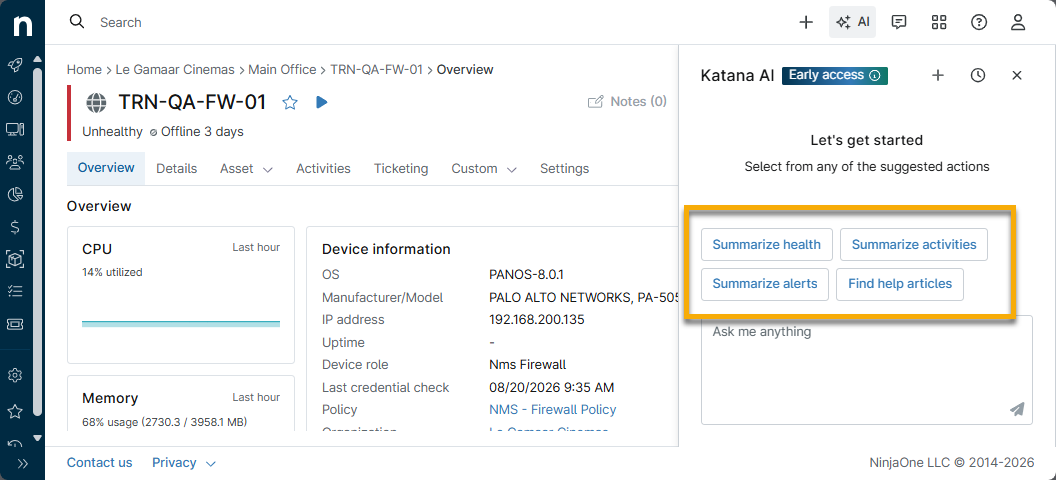
Task: Click the Memory usage text
Action: click(x=164, y=422)
